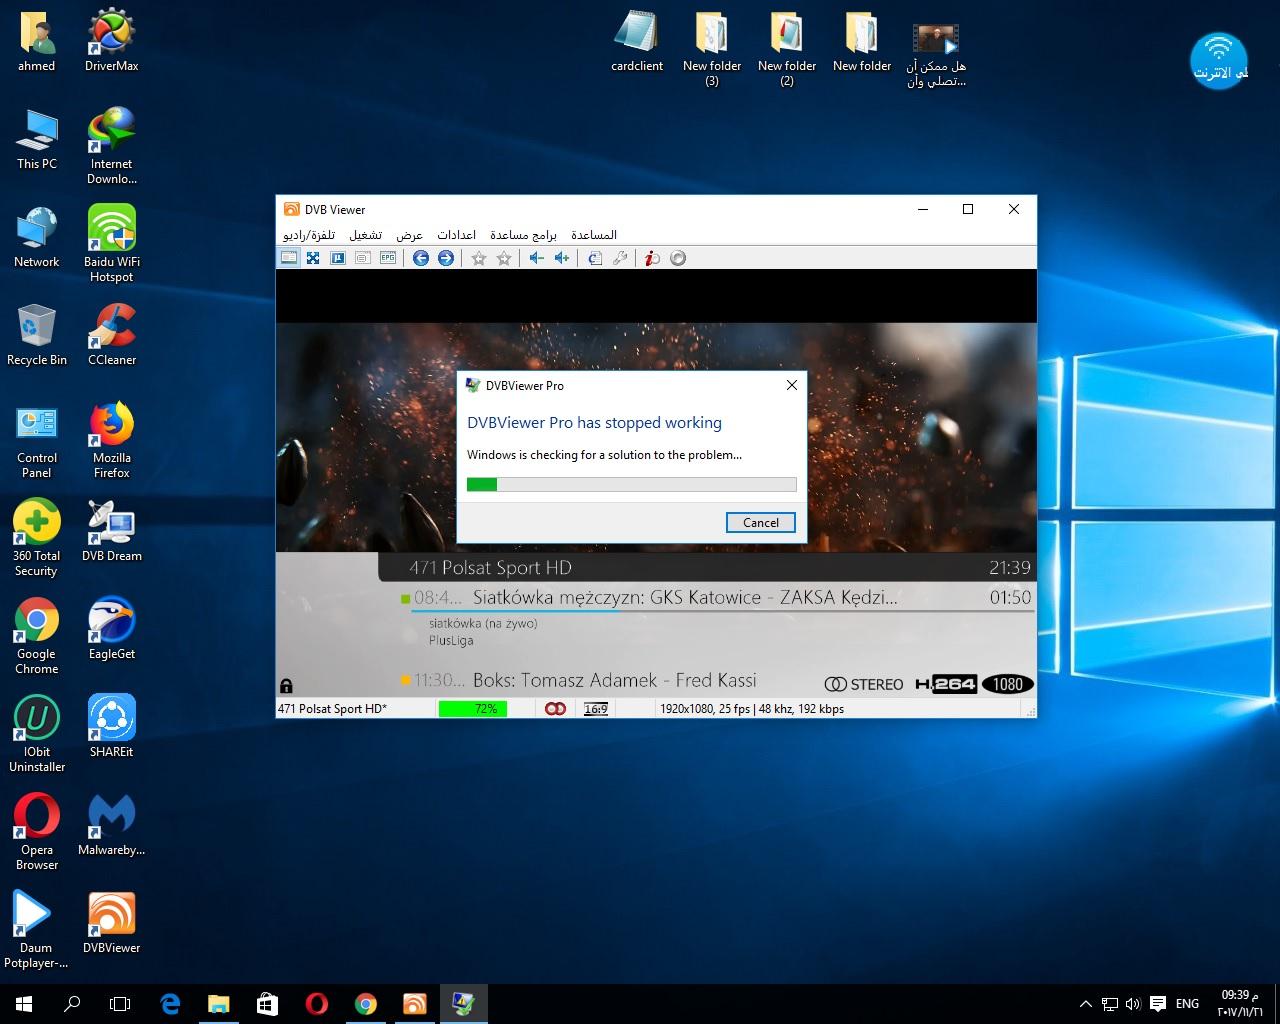Show the channel list toolbar icon
The image size is (1280, 1024).
[363, 258]
